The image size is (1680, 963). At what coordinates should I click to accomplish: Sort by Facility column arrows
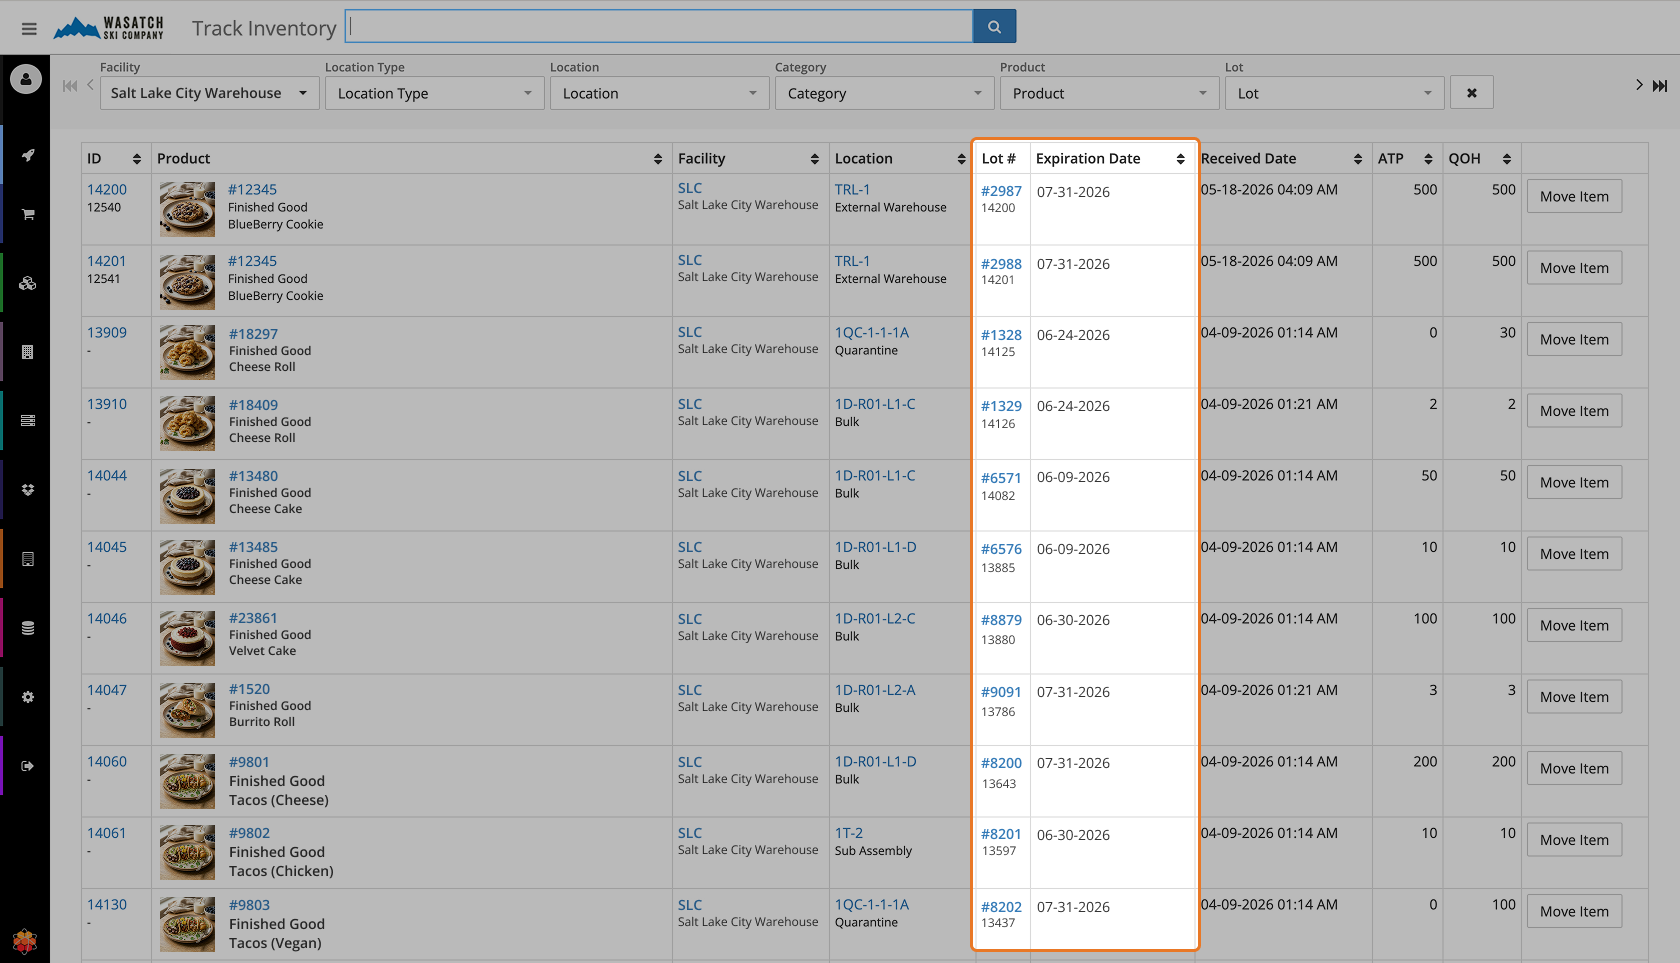click(x=815, y=159)
